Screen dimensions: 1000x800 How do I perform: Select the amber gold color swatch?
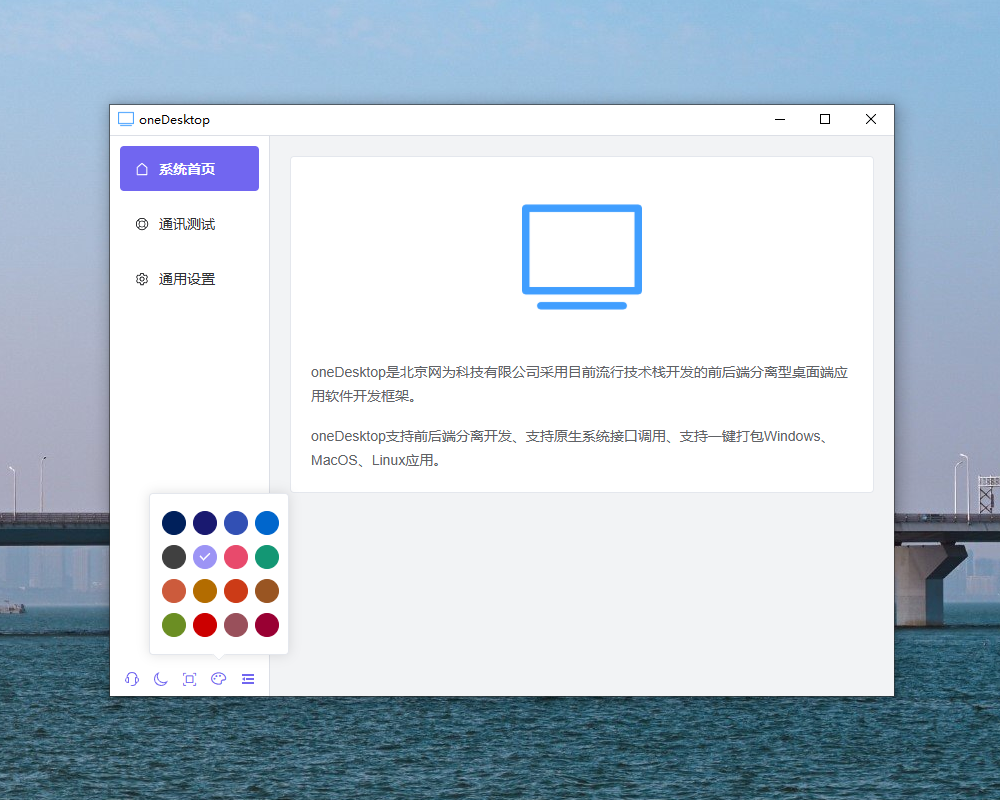pyautogui.click(x=205, y=591)
